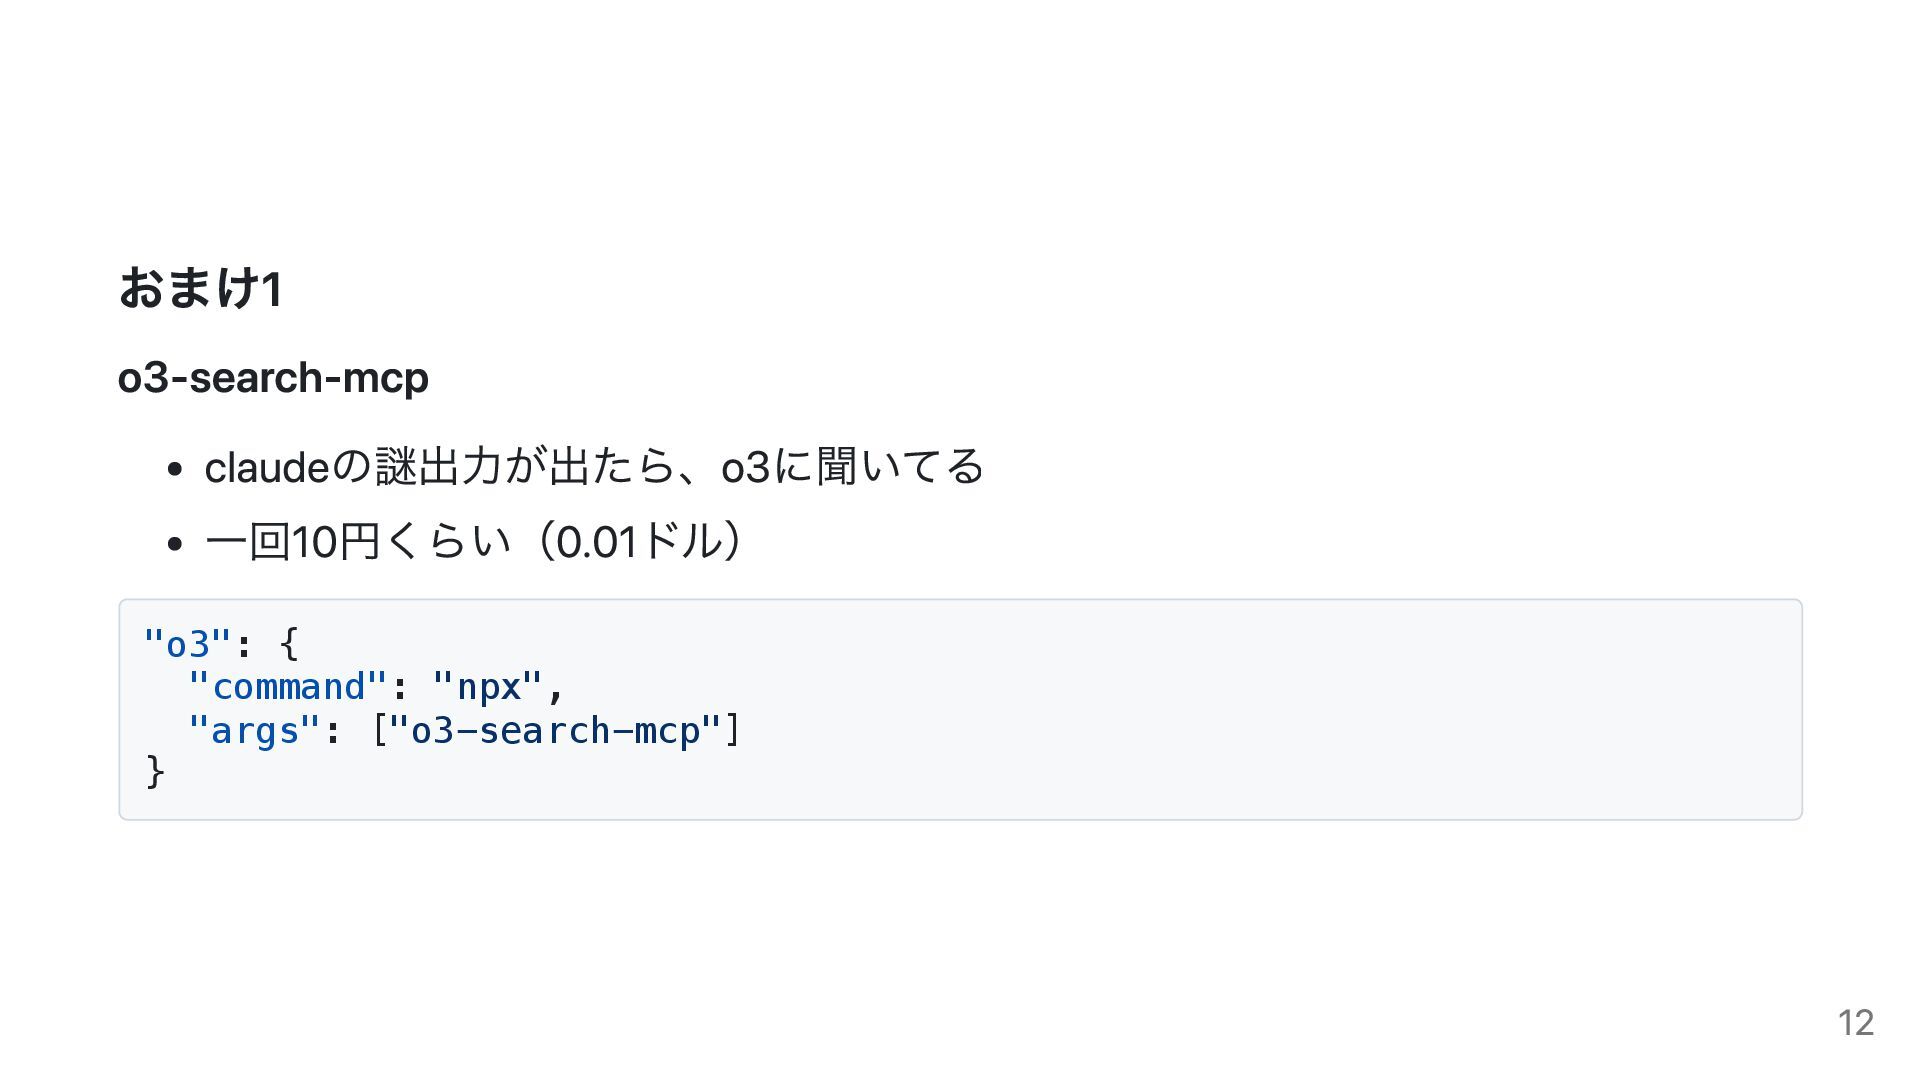
Task: Click the word claude in first bullet
Action: pos(267,467)
